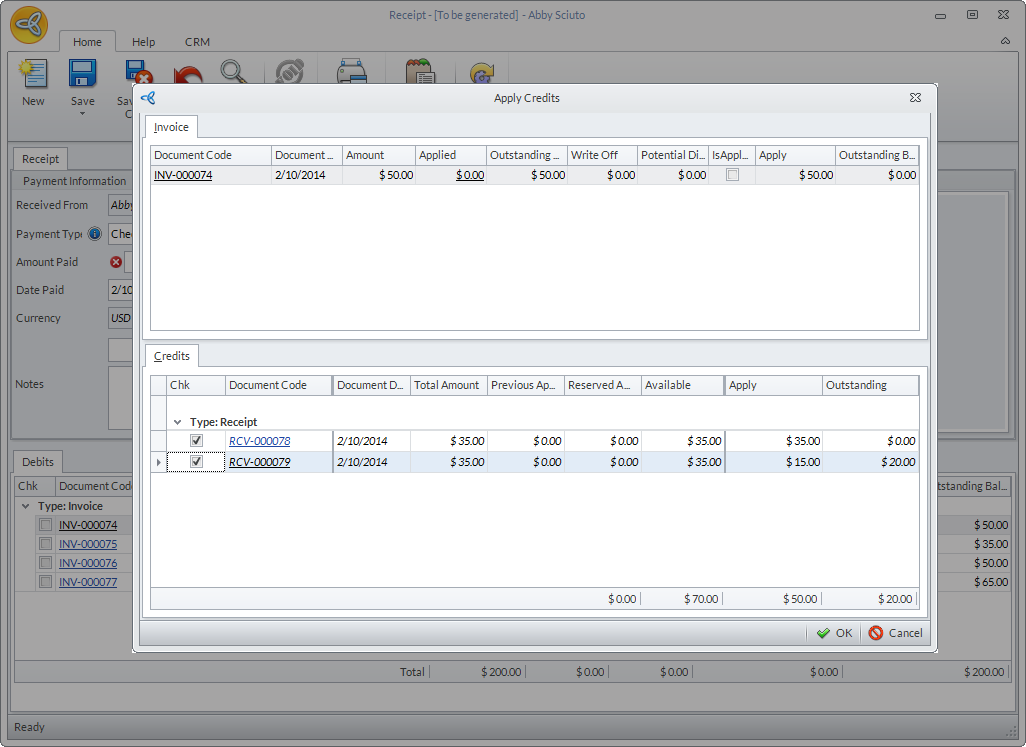The height and width of the screenshot is (747, 1026).
Task: Click the Save floppy disk icon
Action: (82, 74)
